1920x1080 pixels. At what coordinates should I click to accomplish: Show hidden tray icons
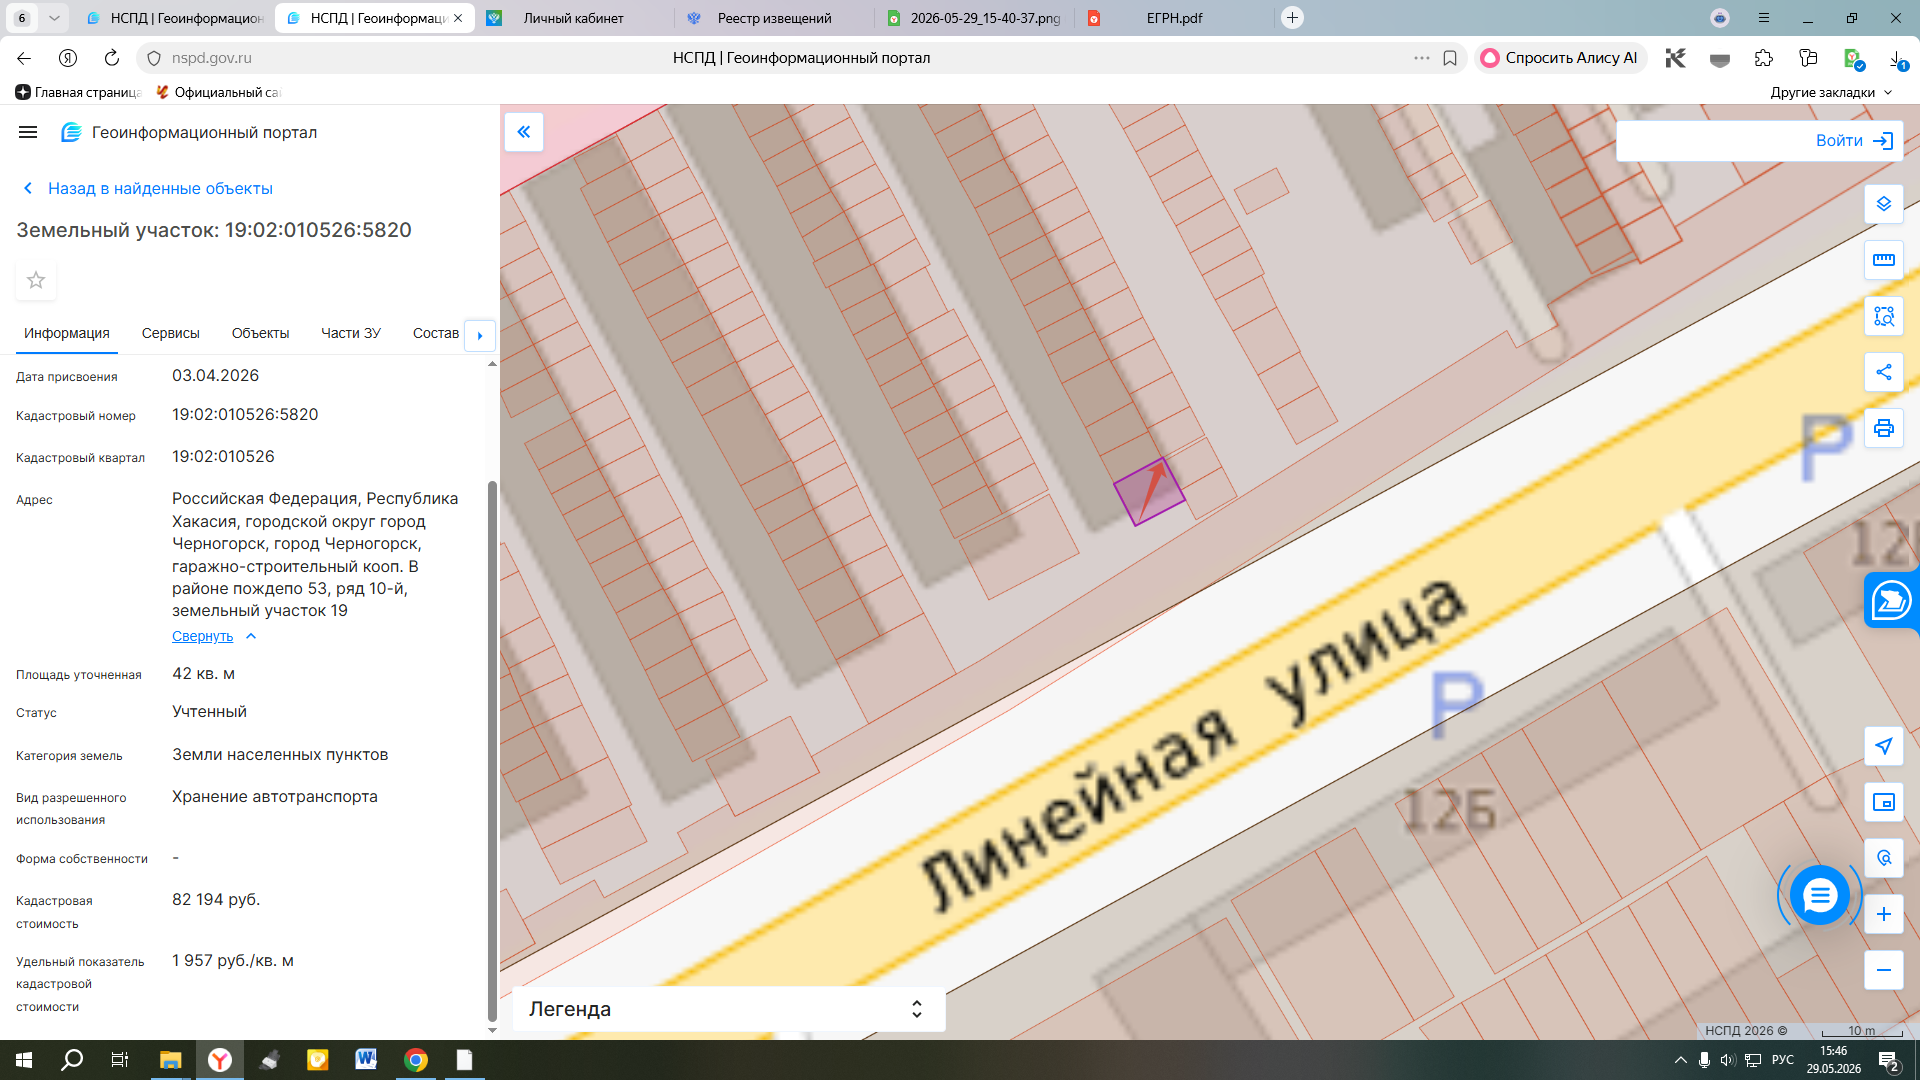click(x=1680, y=1060)
